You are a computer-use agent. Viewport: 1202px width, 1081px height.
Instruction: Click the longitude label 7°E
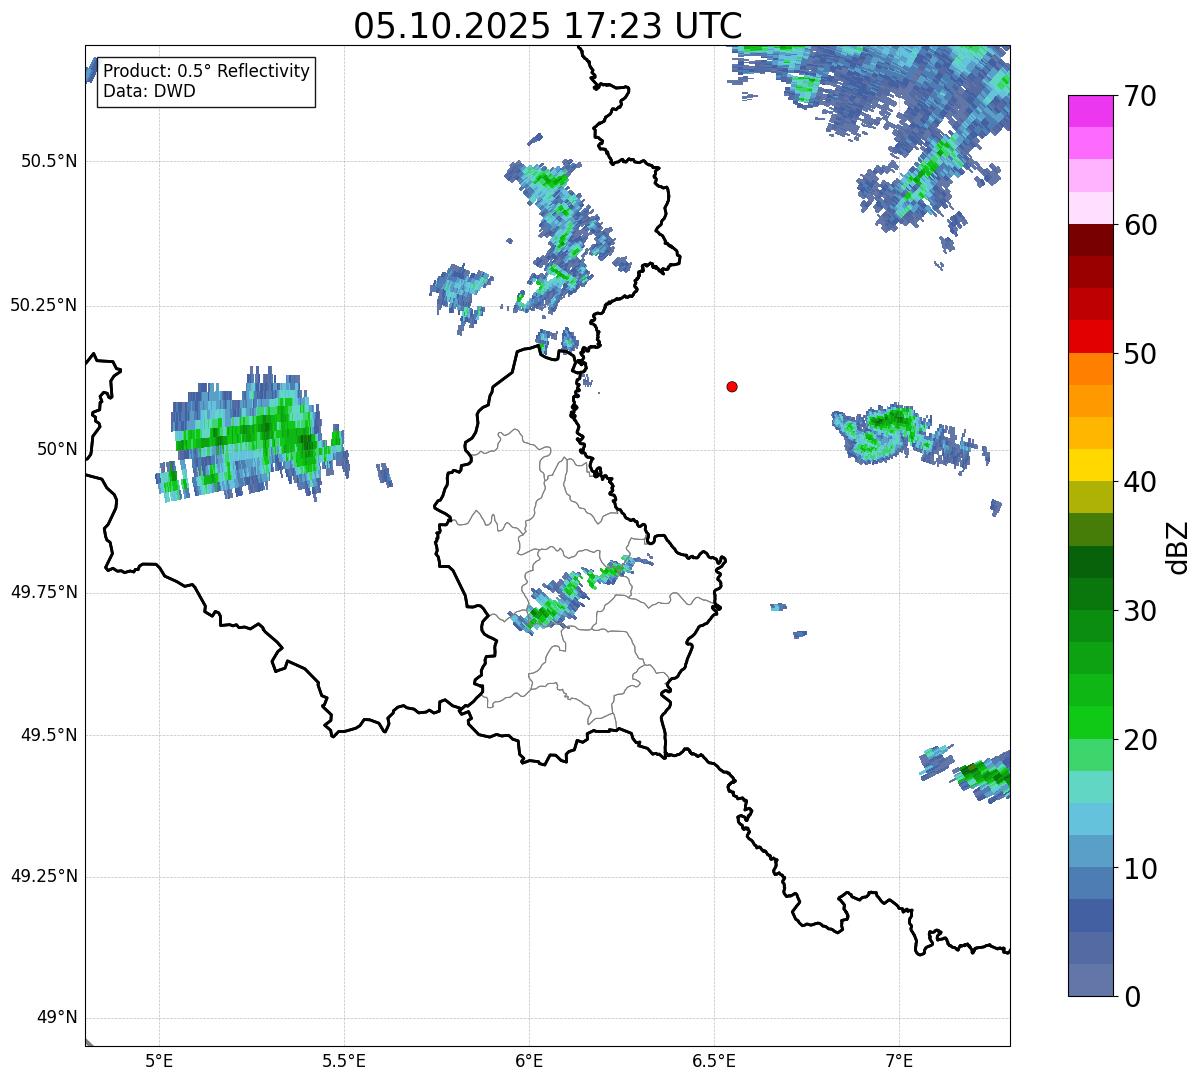click(x=899, y=1060)
